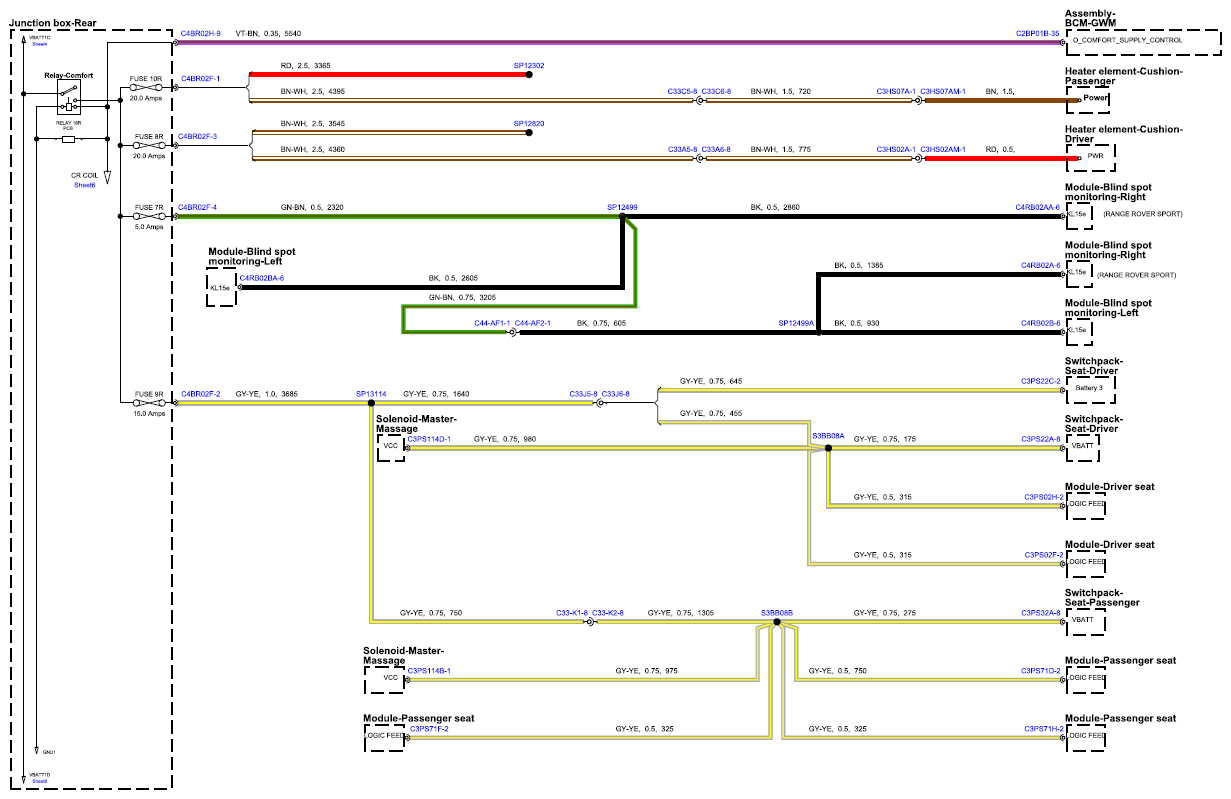Select connector C4BR02F-3

pos(198,135)
